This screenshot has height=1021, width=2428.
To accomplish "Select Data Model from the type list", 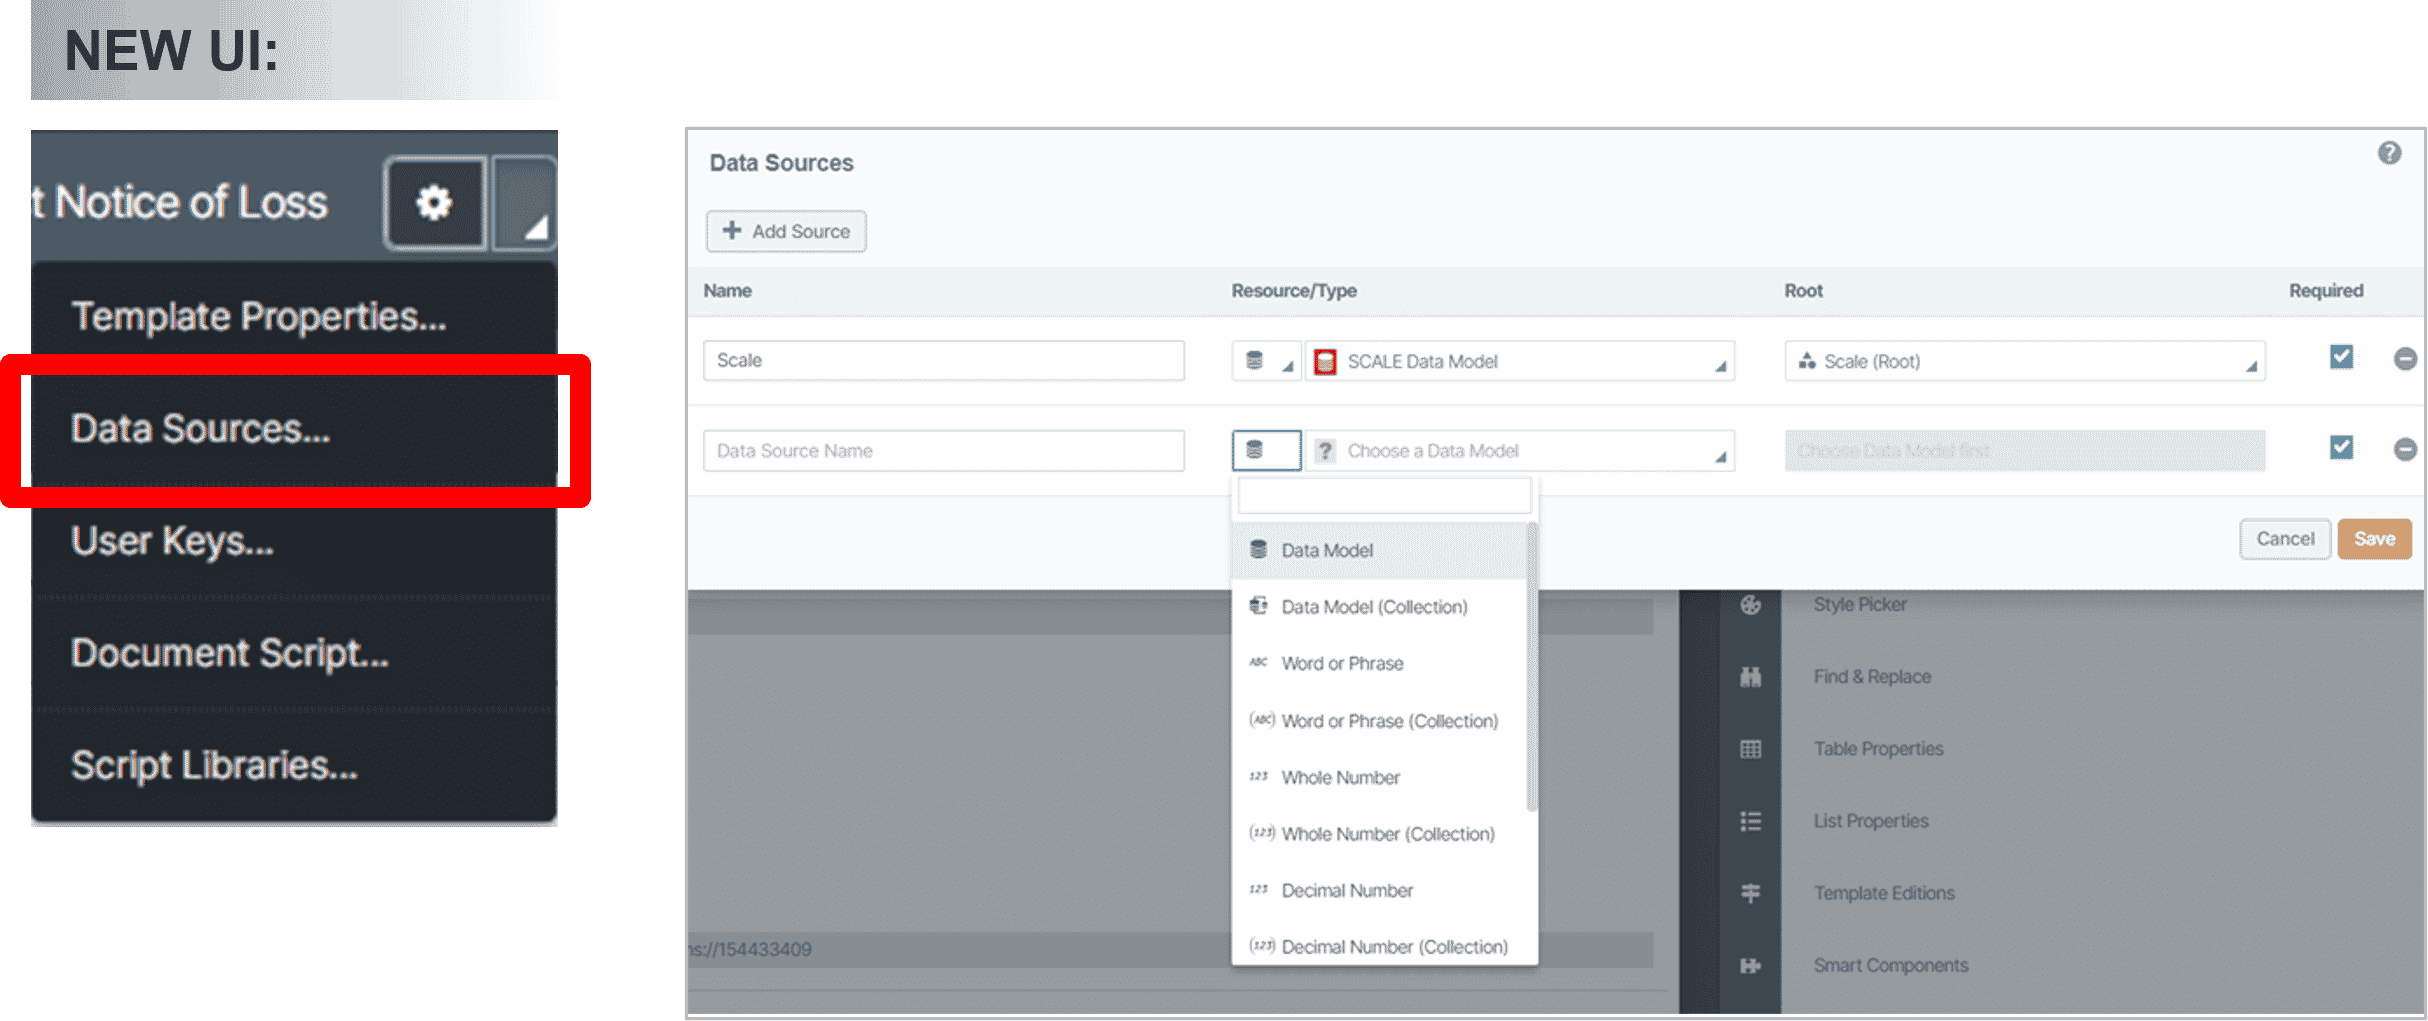I will tap(1380, 550).
